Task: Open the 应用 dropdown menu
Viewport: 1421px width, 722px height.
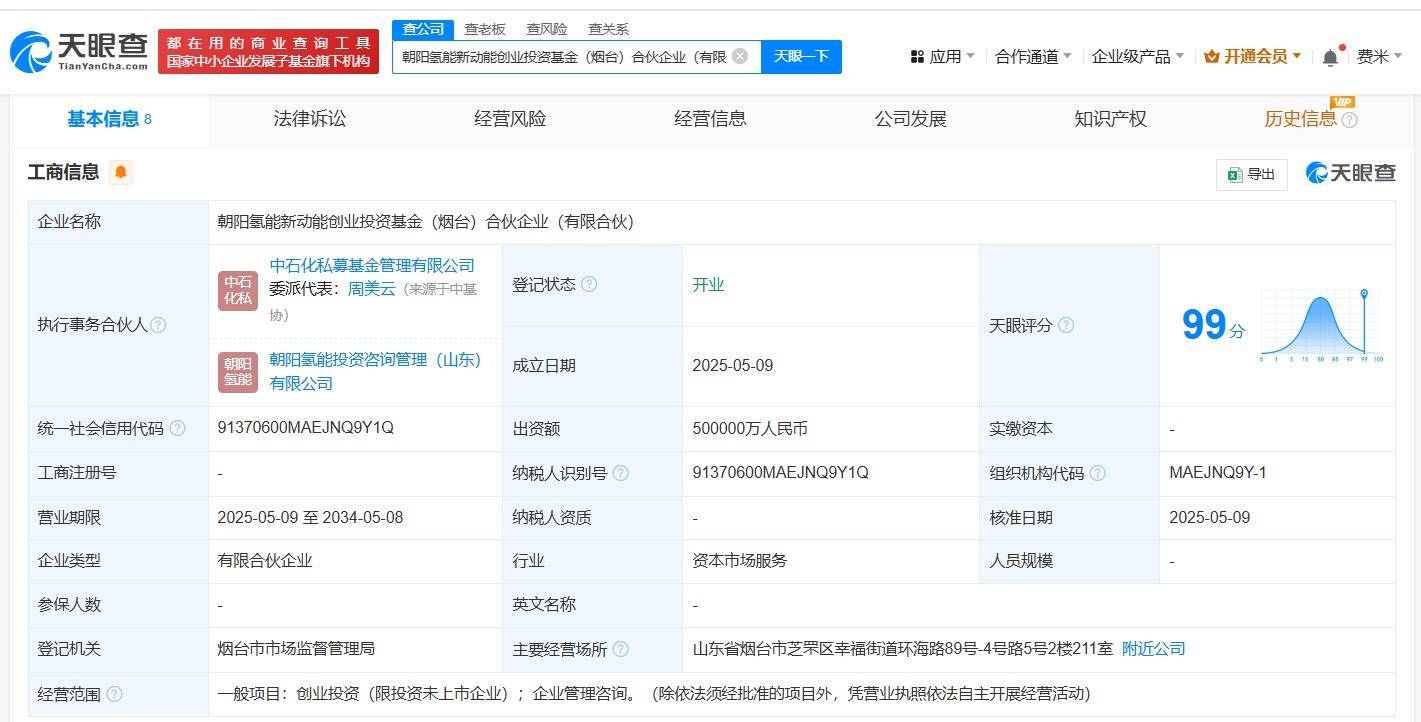Action: point(942,57)
